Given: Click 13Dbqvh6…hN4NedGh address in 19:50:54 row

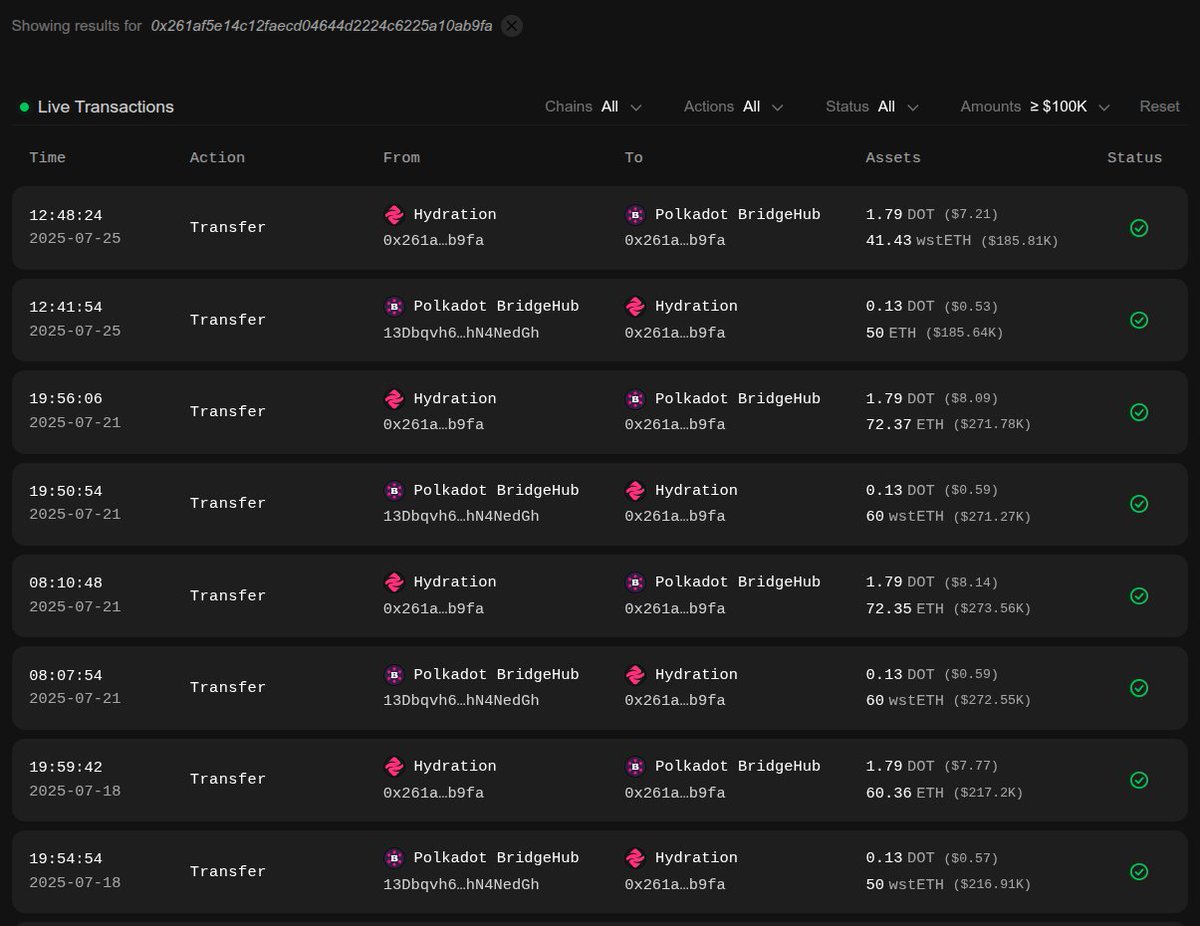Looking at the screenshot, I should pyautogui.click(x=461, y=517).
